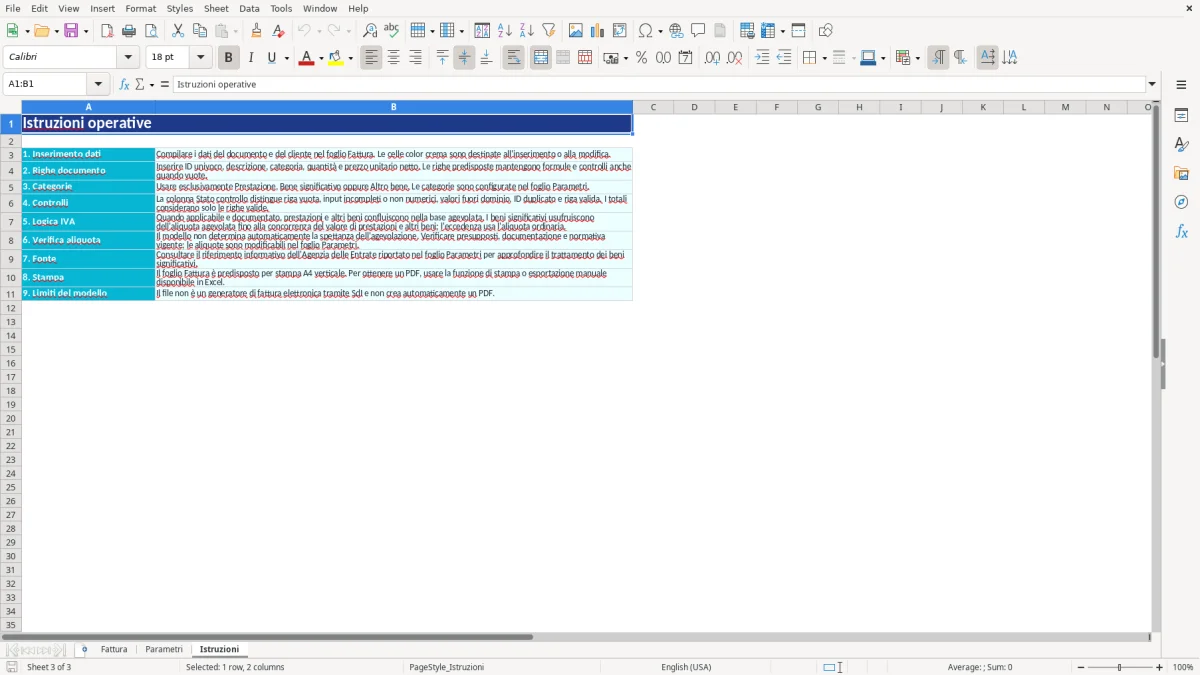The width and height of the screenshot is (1200, 675).
Task: Open the Navigator in sidebar
Action: 1181,202
